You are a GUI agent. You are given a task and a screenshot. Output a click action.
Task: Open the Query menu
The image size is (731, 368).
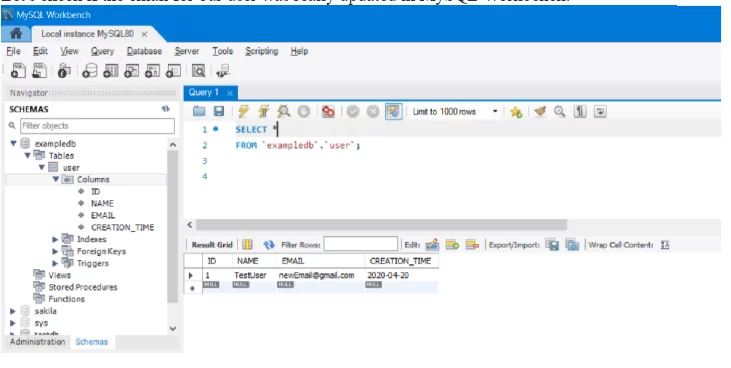point(102,51)
